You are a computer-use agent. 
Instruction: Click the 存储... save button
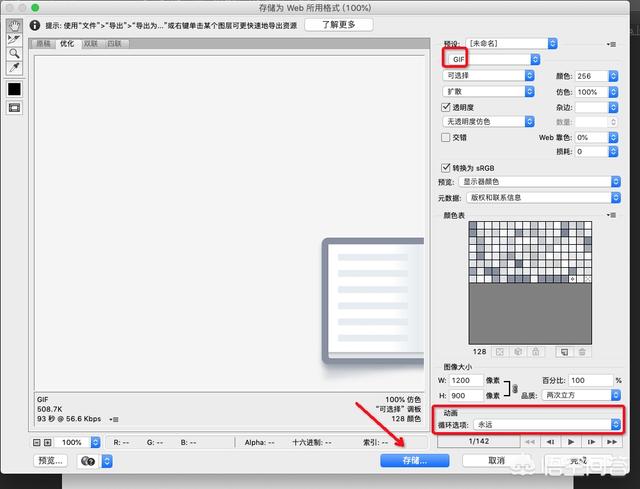415,461
